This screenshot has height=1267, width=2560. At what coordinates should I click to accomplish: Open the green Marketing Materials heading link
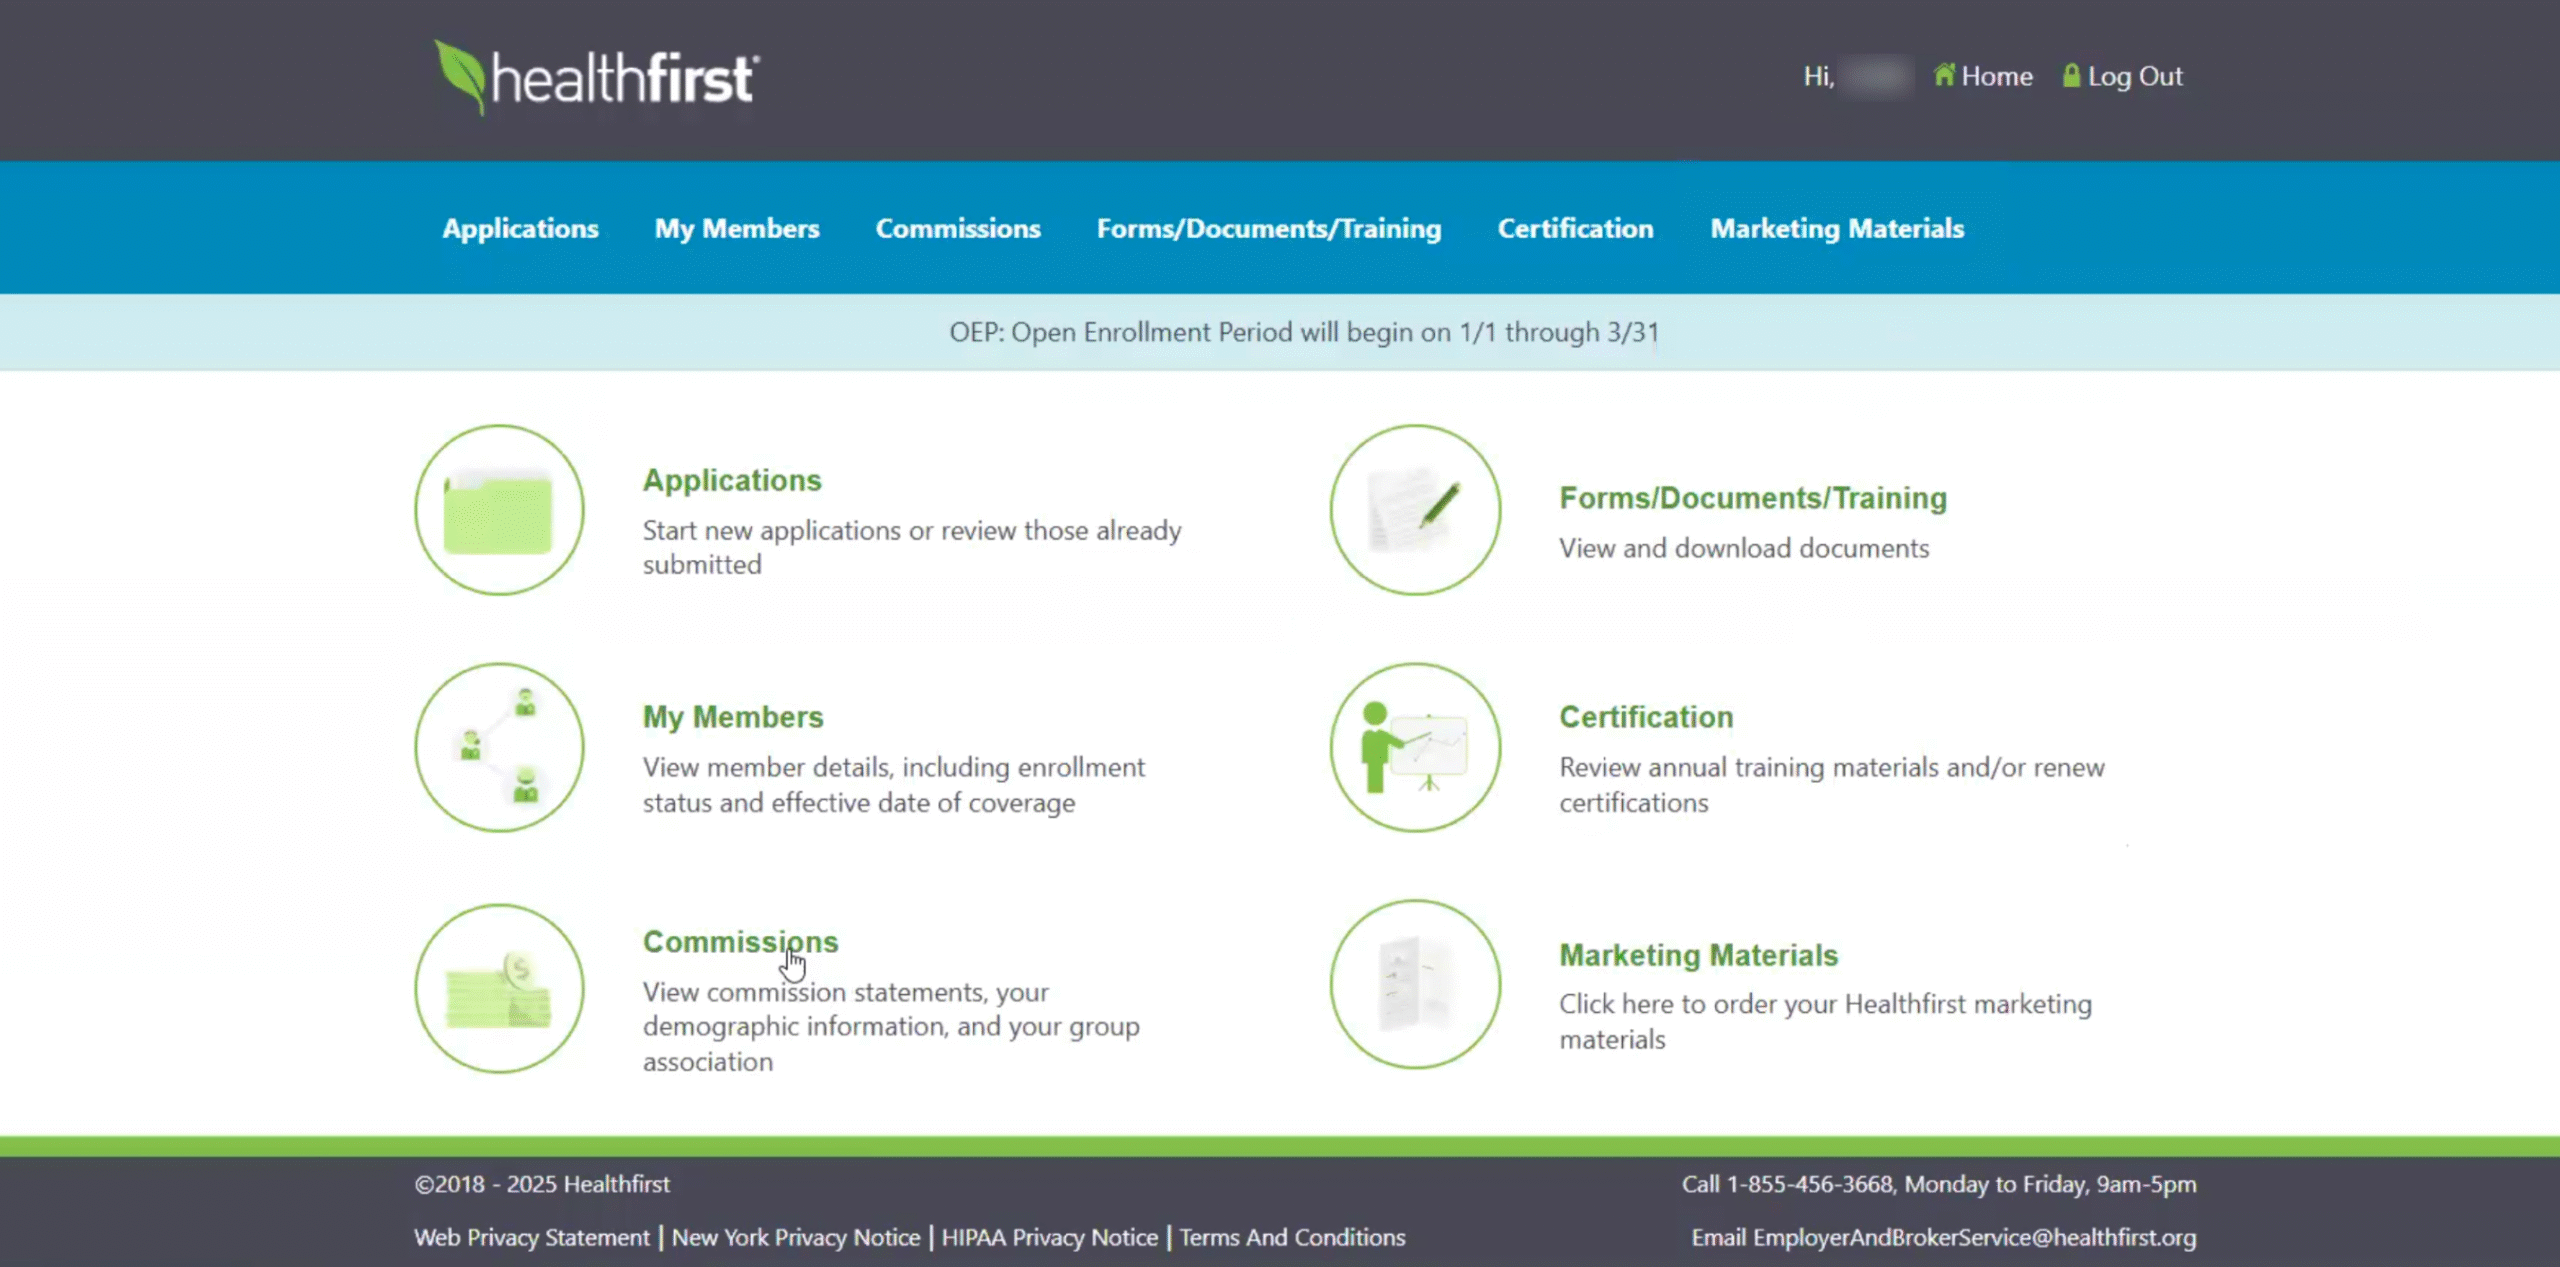pos(1698,955)
